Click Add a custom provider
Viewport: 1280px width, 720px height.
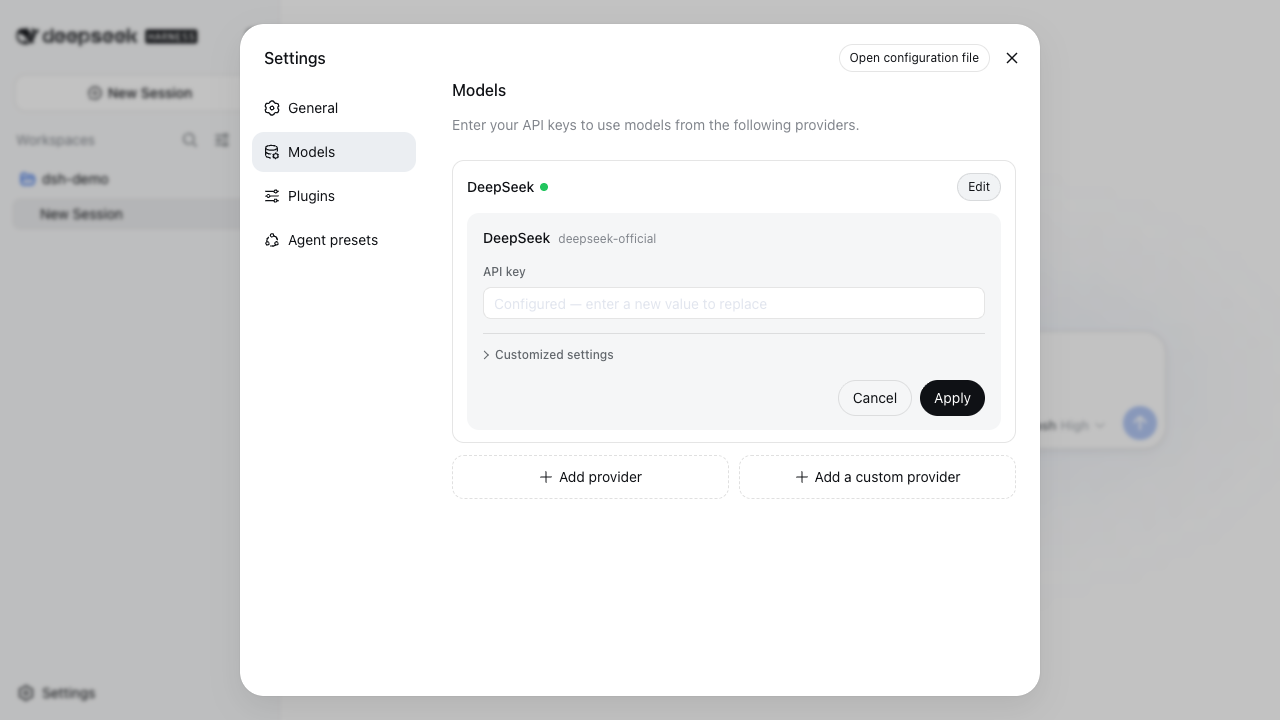click(877, 477)
